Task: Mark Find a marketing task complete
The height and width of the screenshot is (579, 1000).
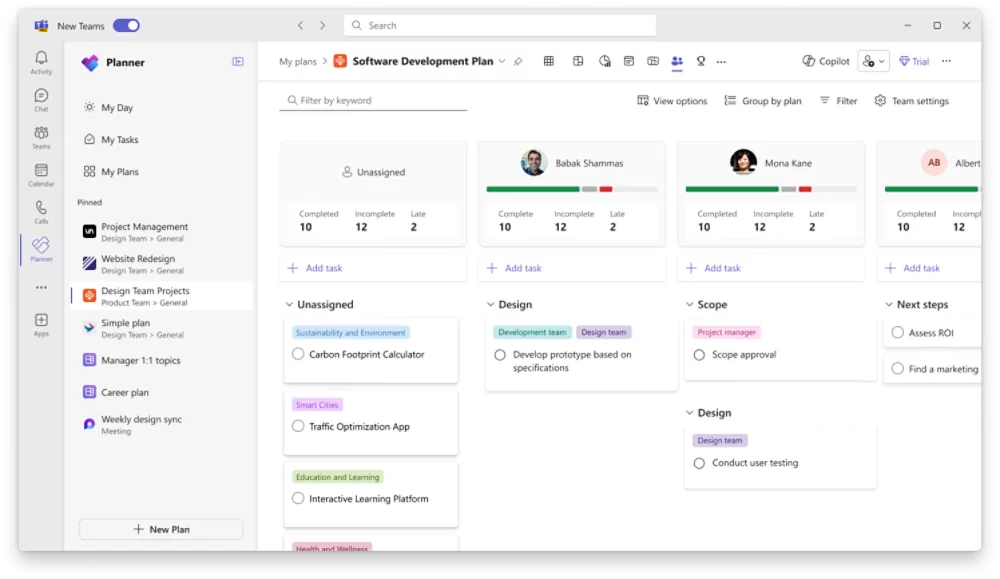Action: (897, 369)
